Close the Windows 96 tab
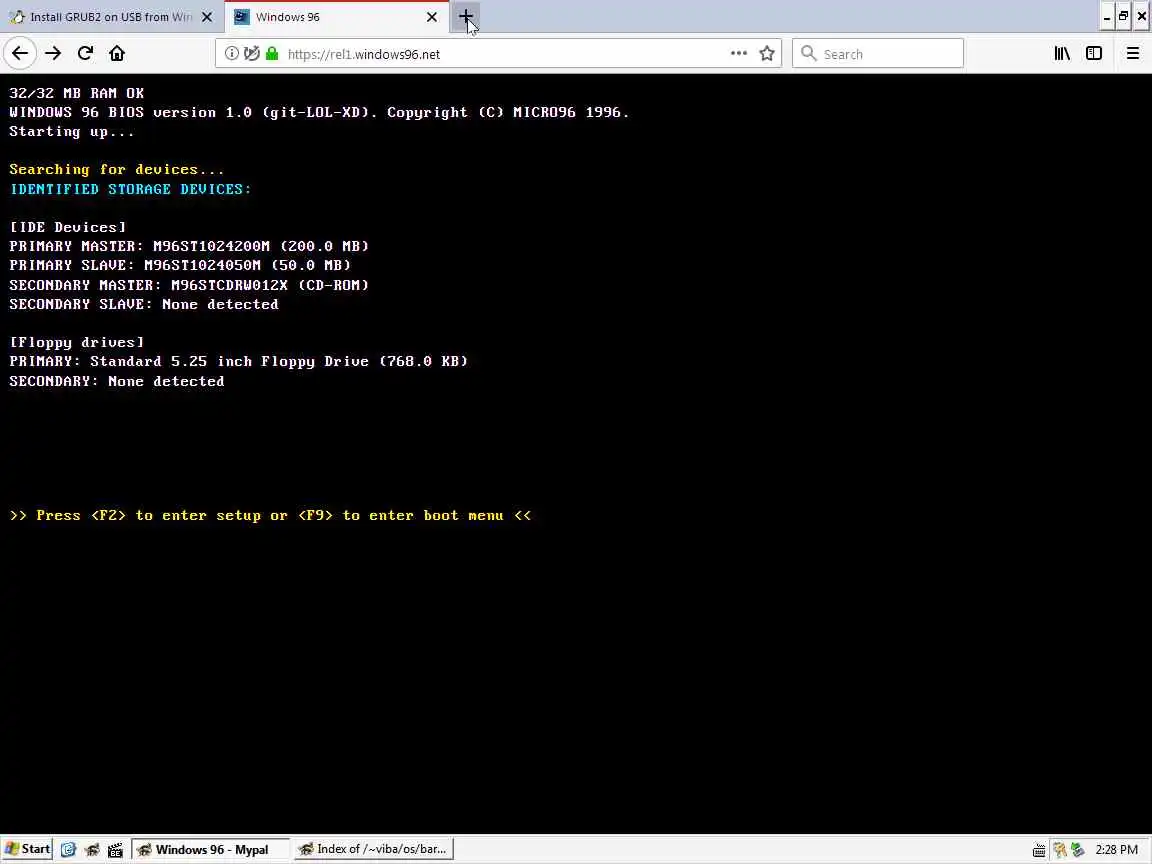 click(x=432, y=17)
